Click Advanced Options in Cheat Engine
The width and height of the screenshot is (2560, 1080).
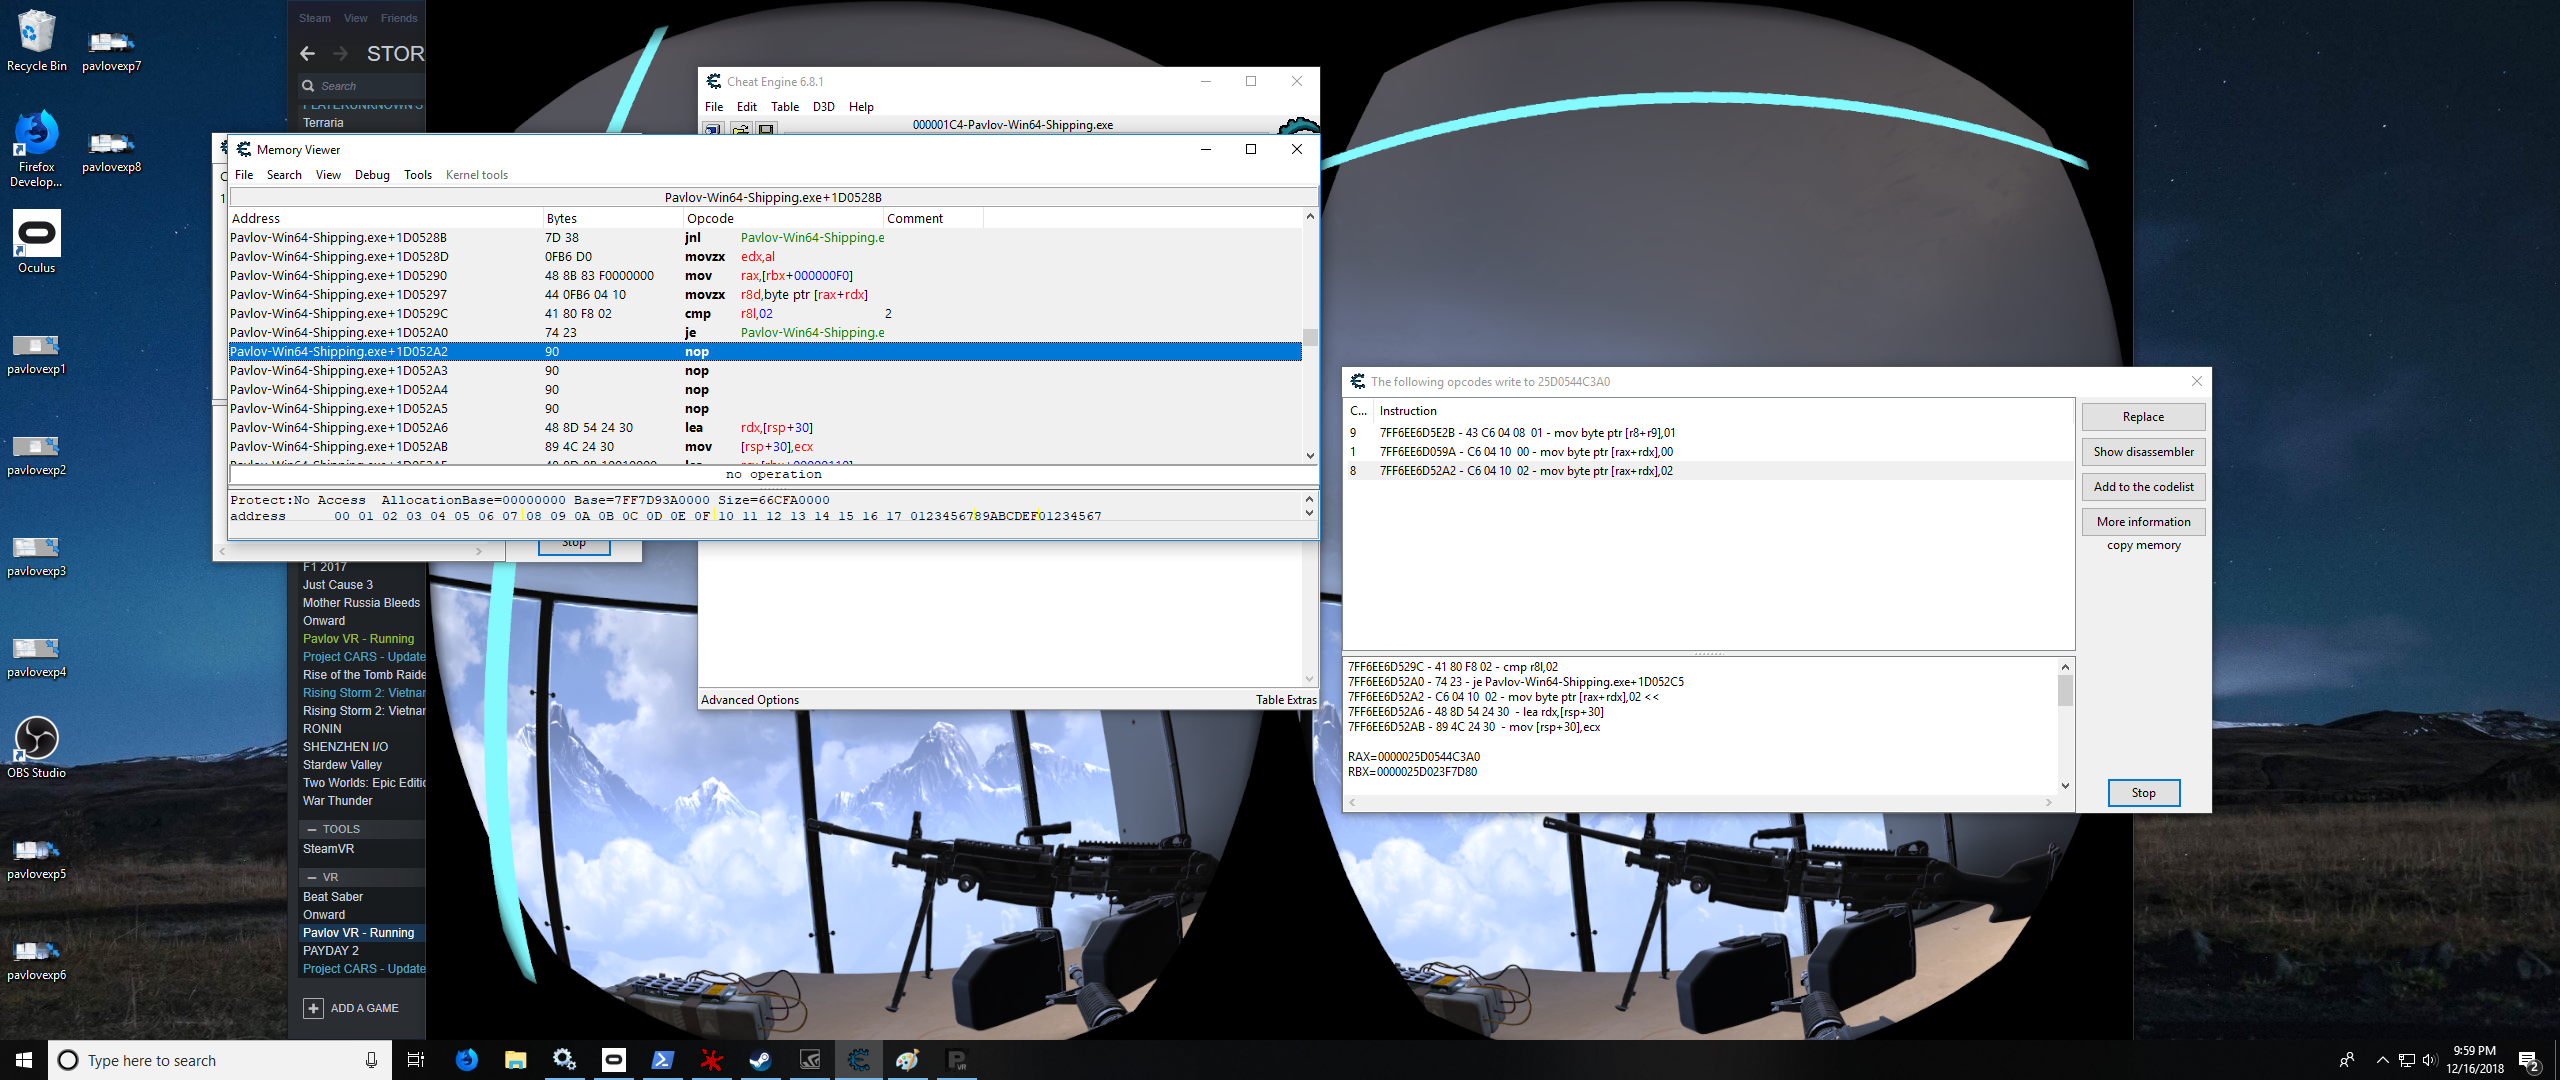tap(750, 700)
